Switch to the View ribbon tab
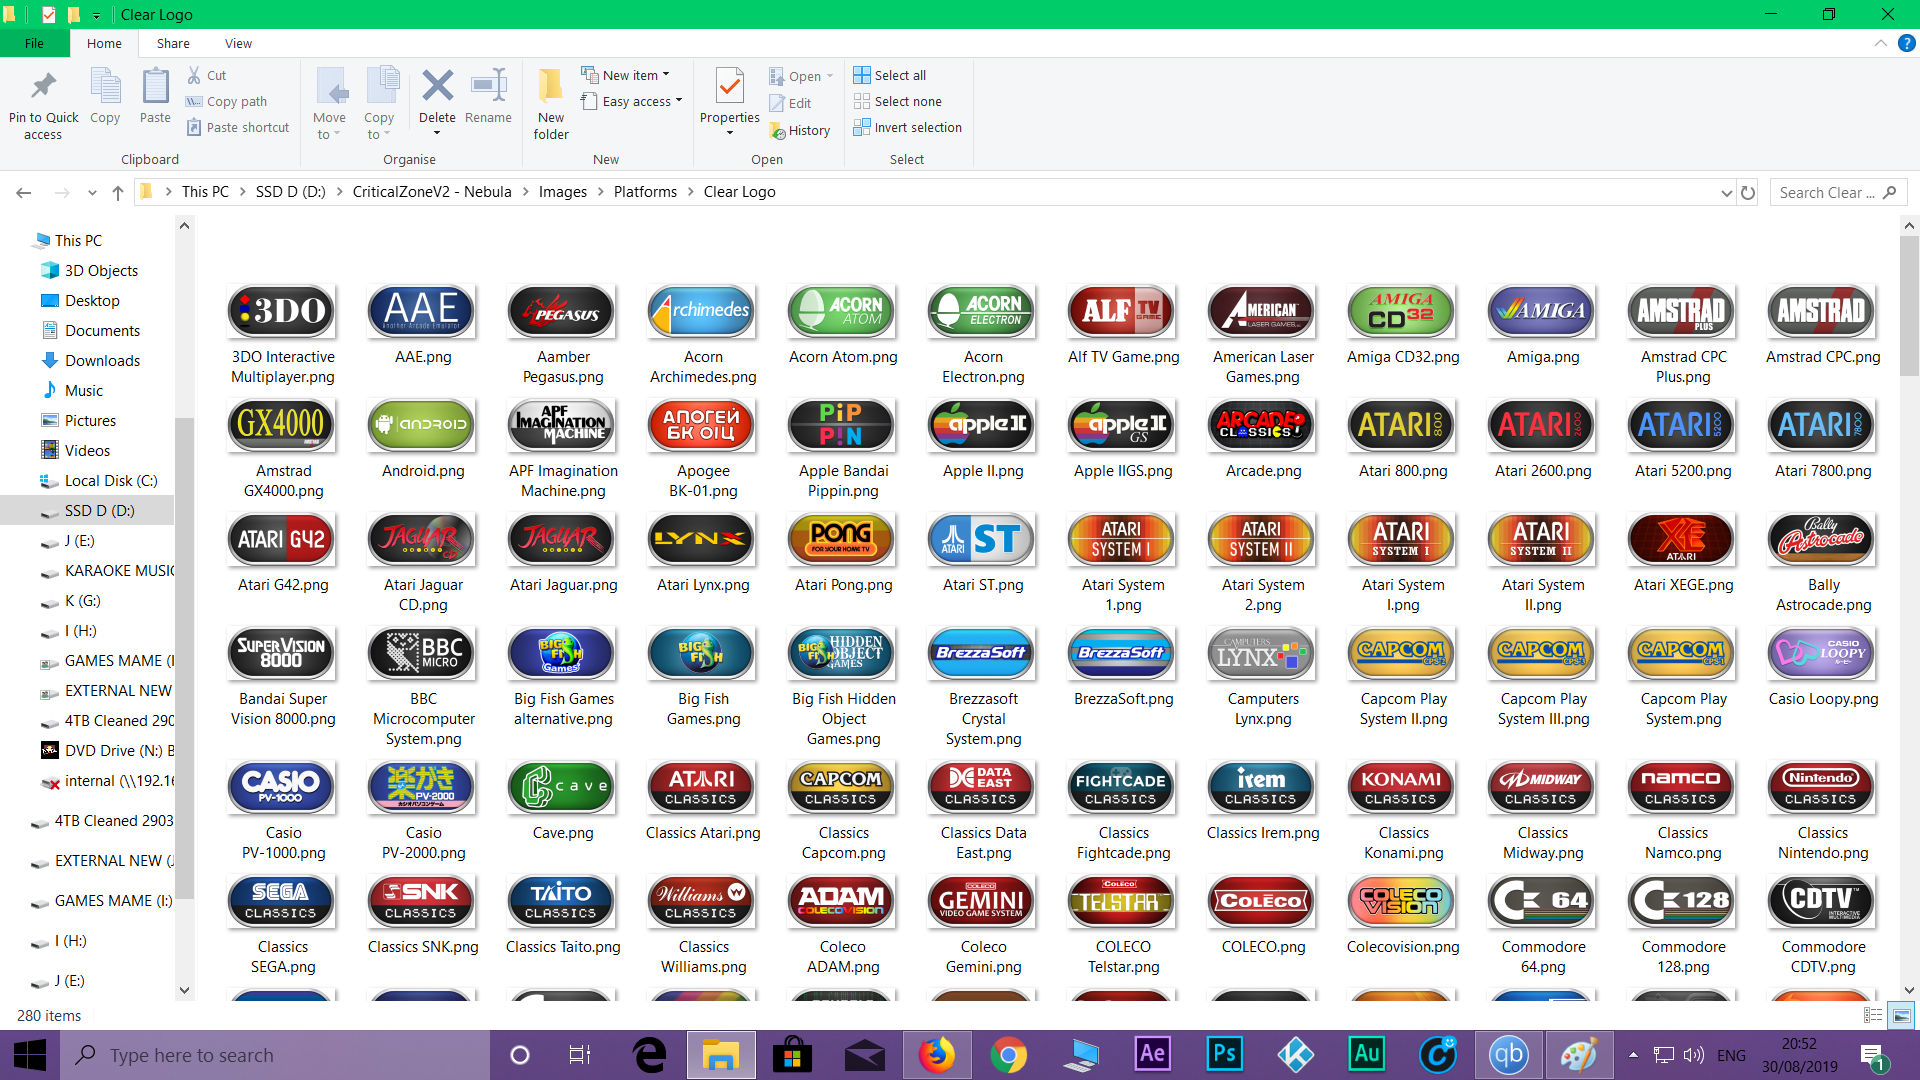 click(238, 43)
